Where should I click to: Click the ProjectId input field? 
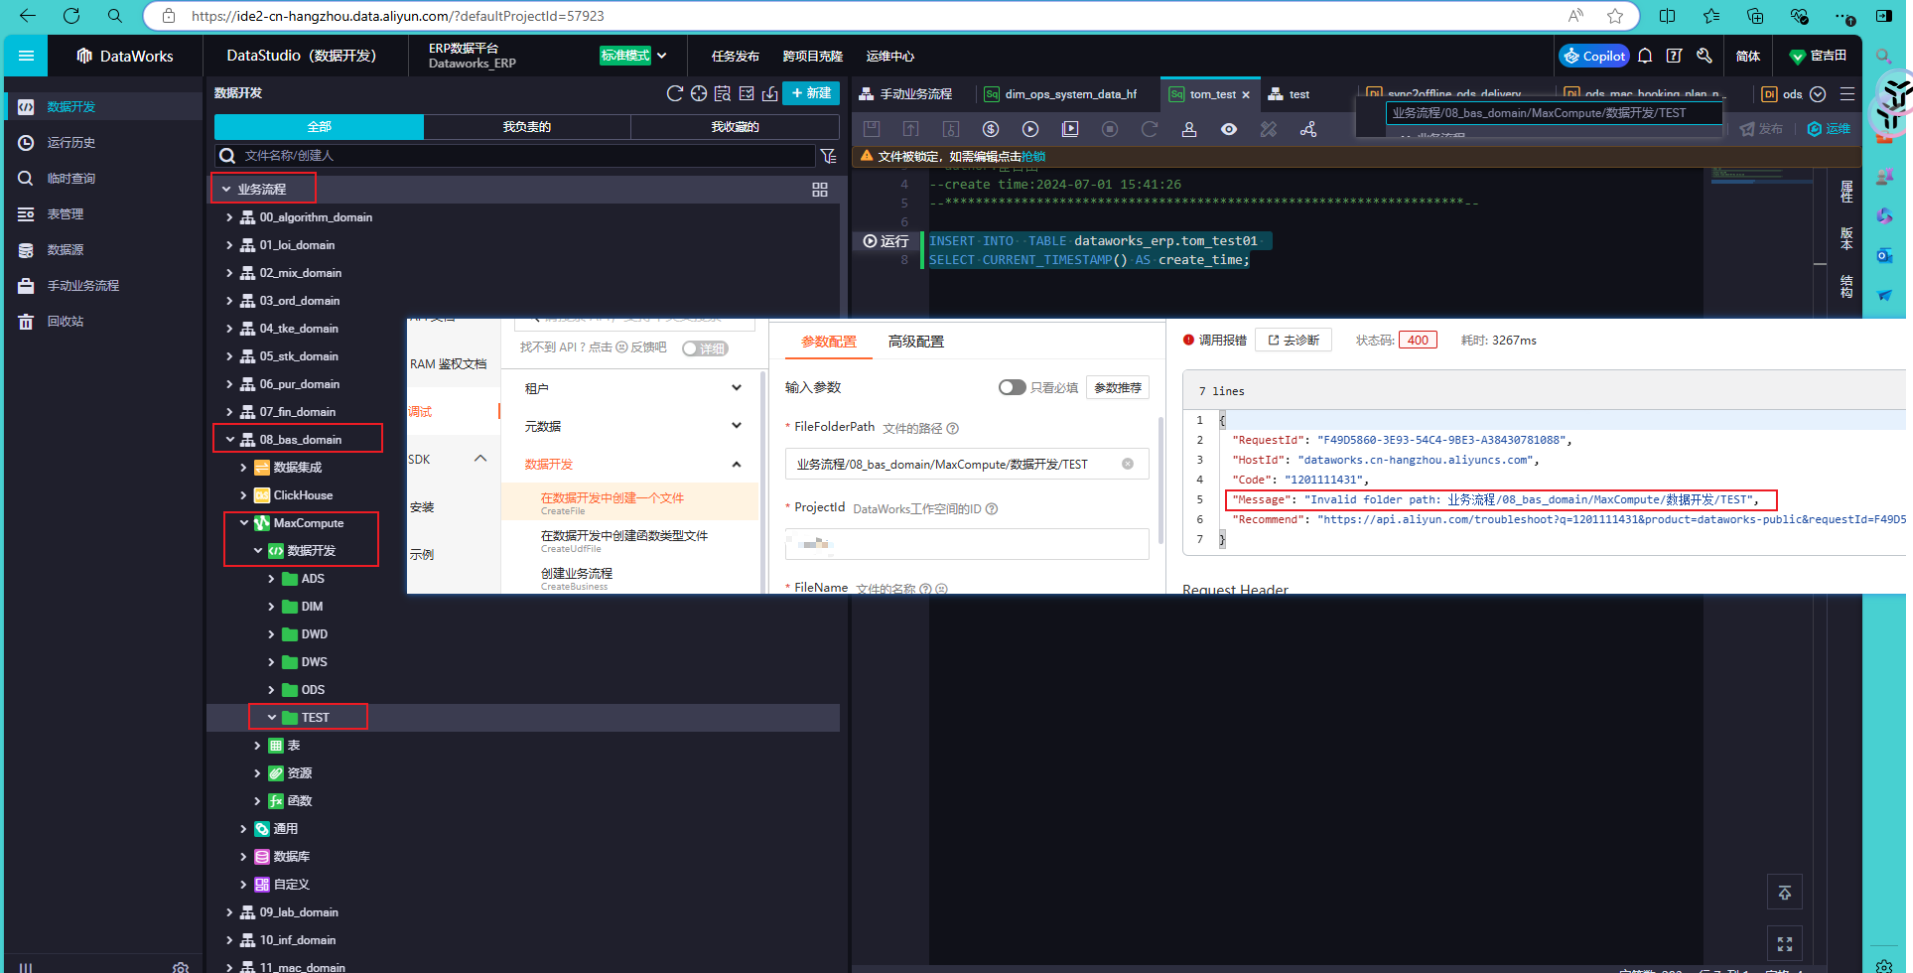(967, 543)
